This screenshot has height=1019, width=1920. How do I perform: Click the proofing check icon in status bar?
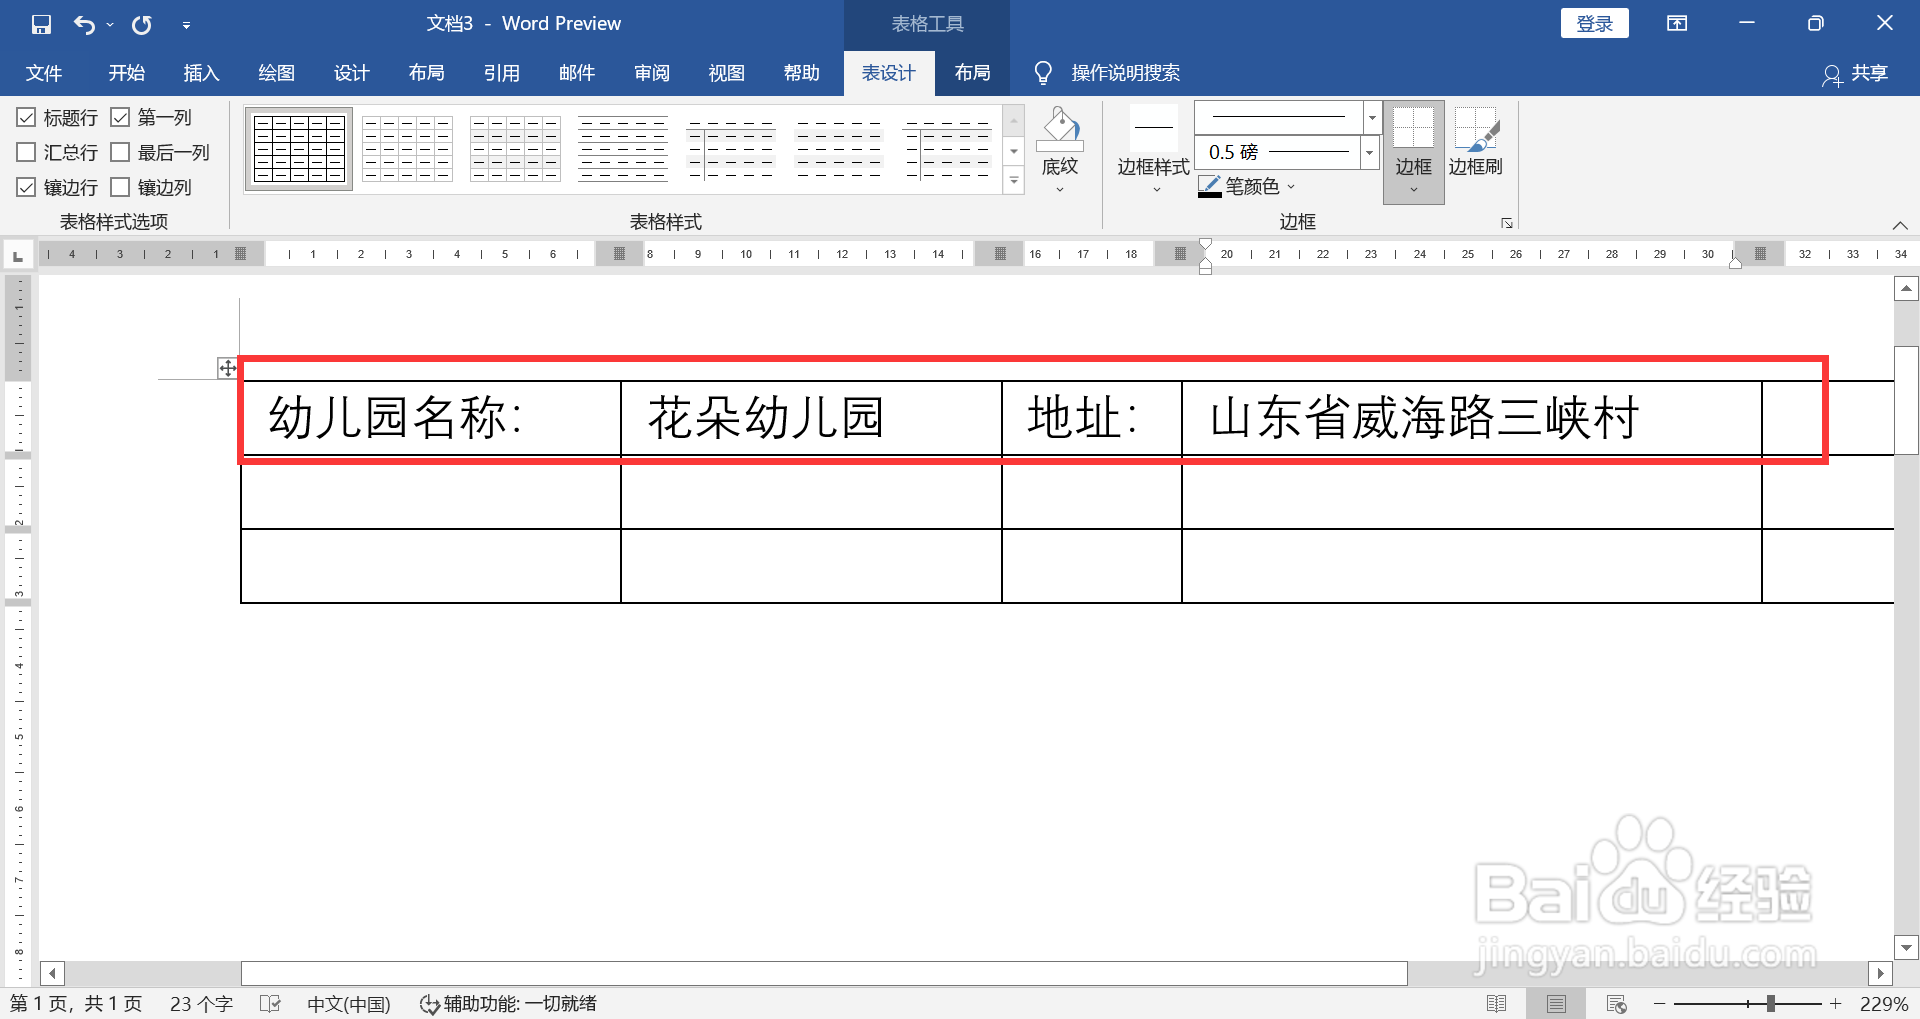[x=270, y=1003]
